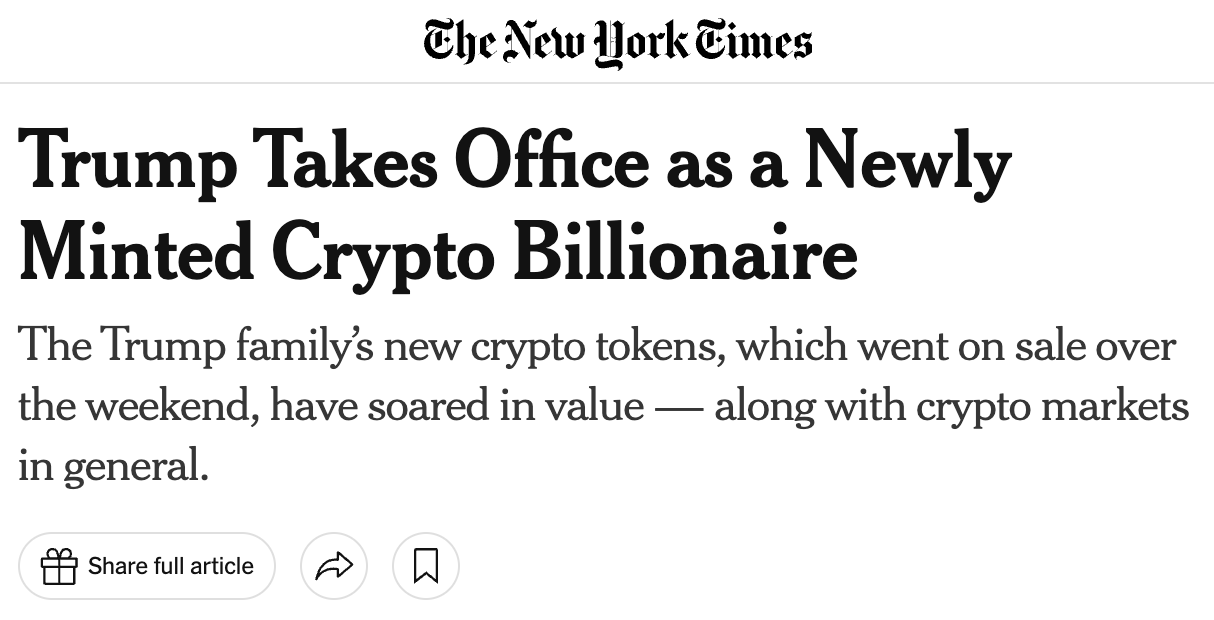Click the gift box icon
Screen dimensions: 1214x620
point(59,566)
